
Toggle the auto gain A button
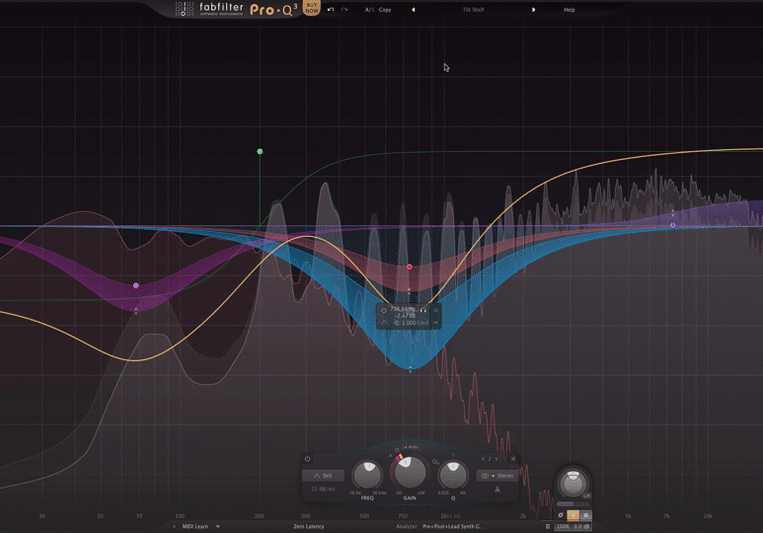(573, 515)
